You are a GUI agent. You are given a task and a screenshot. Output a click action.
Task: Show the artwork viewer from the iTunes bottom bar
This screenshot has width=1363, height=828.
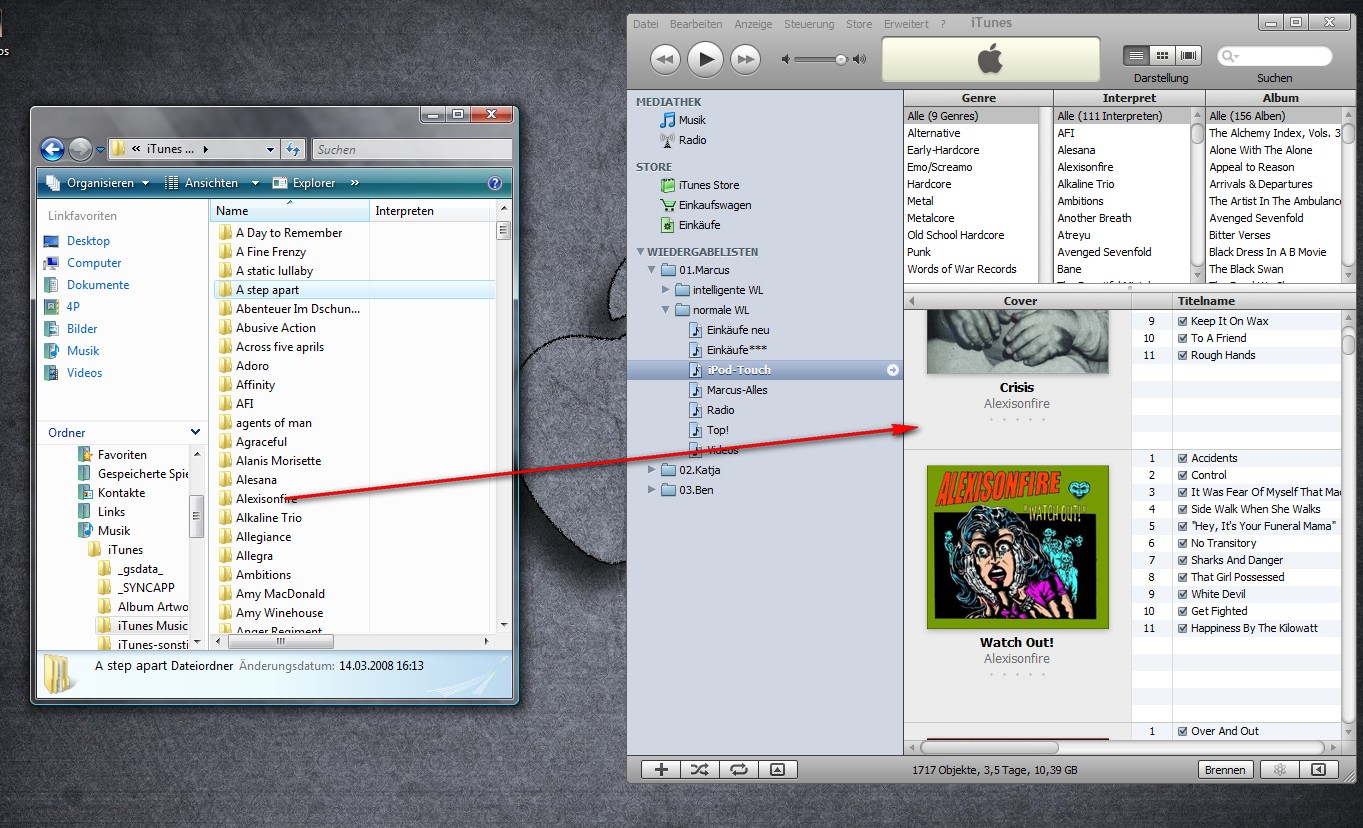click(778, 770)
